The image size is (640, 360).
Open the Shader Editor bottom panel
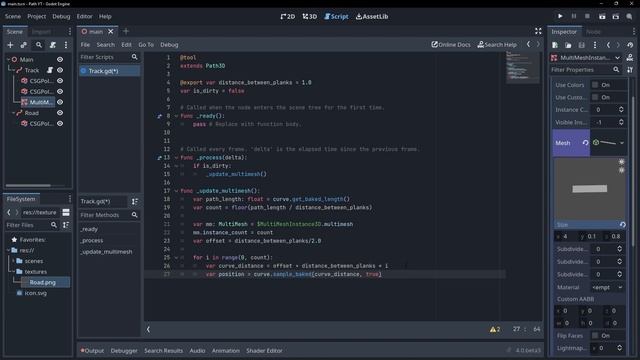264,351
